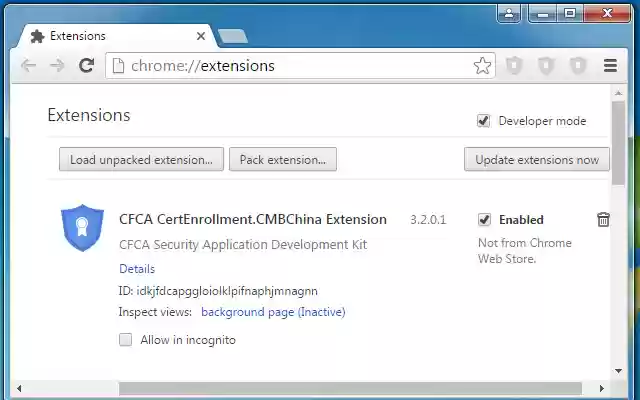Minimize the Chrome window
The width and height of the screenshot is (640, 400).
[x=543, y=13]
